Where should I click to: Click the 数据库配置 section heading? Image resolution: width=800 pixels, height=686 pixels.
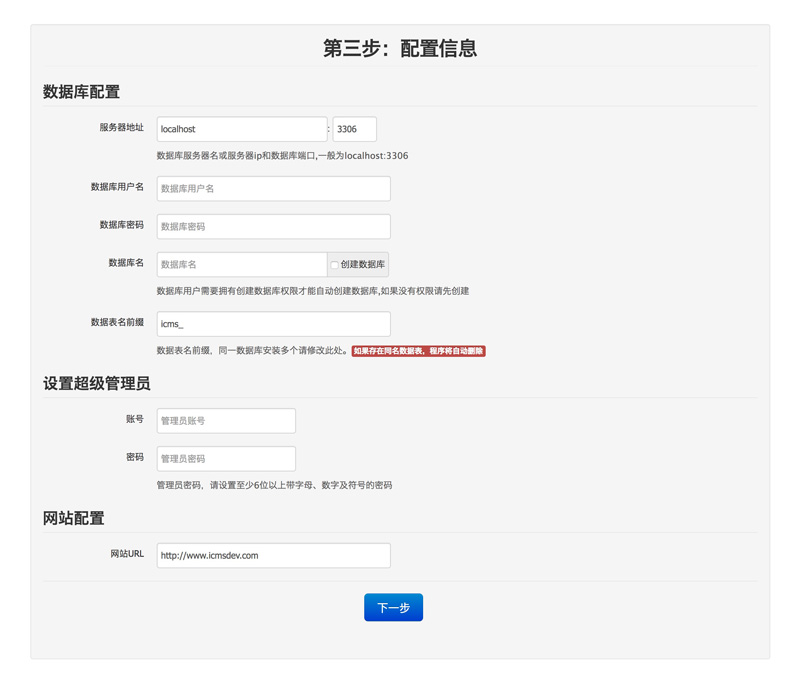[x=81, y=92]
